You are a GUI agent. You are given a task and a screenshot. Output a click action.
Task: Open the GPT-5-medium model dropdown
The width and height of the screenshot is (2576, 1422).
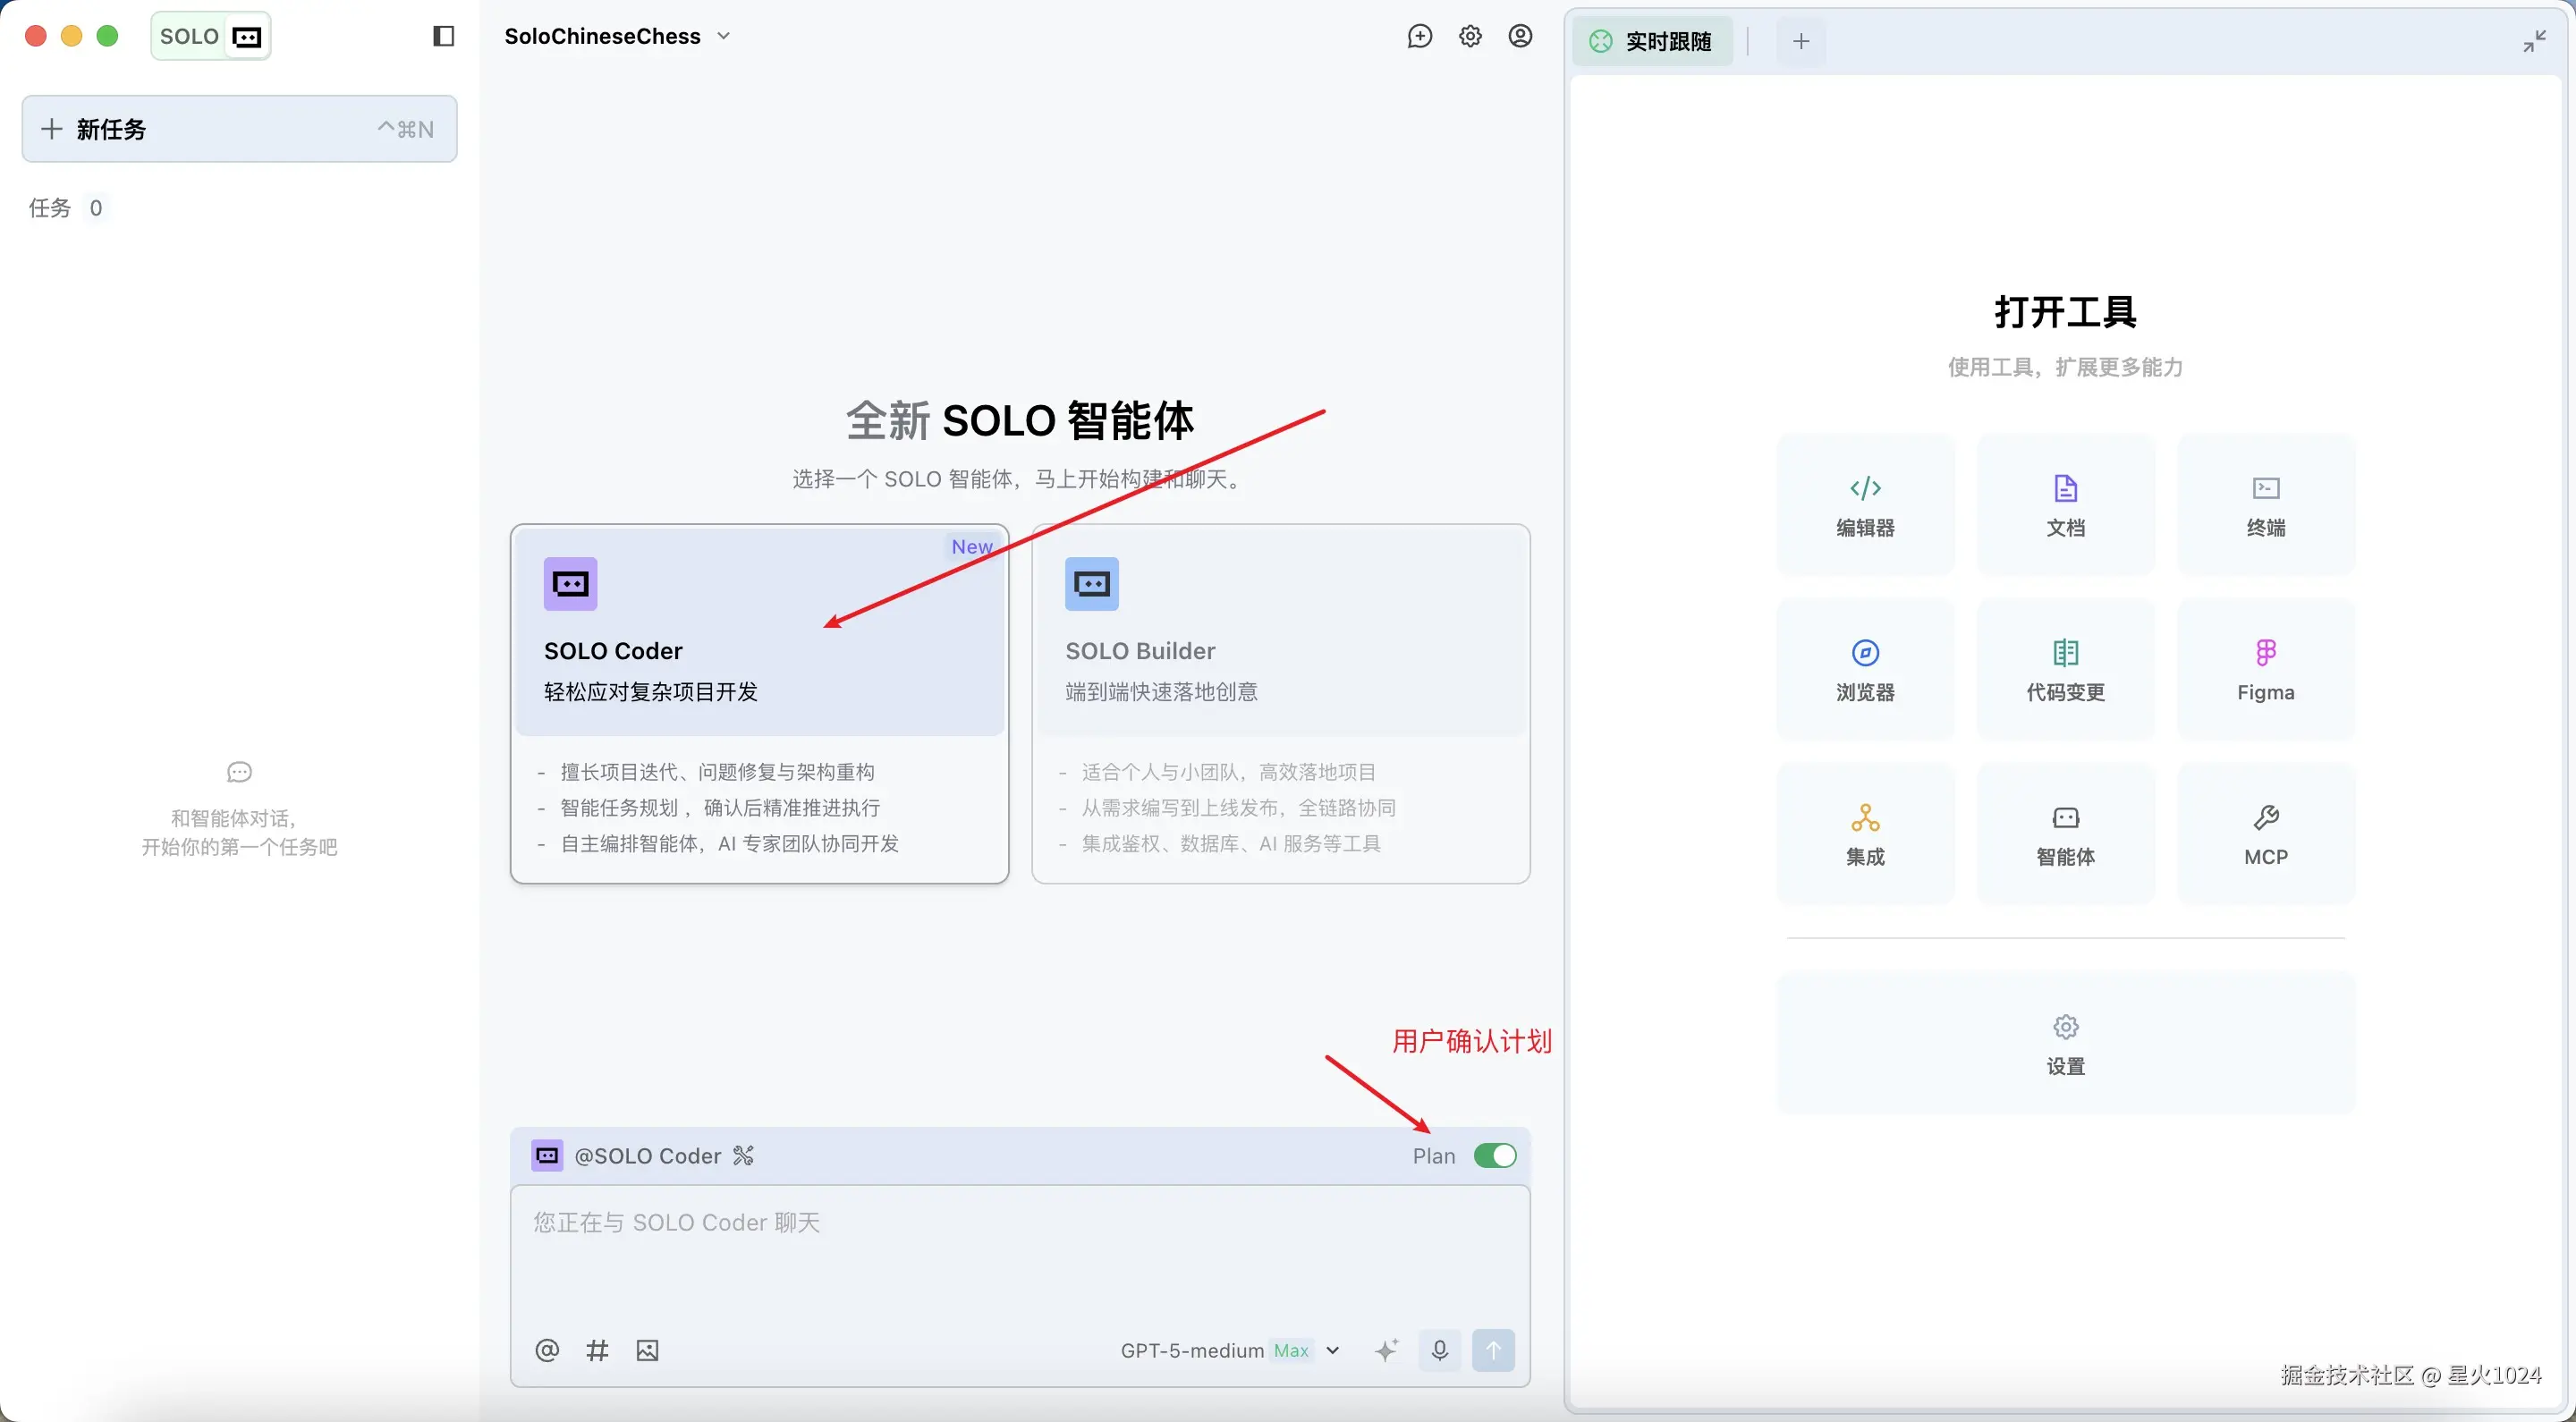pyautogui.click(x=1229, y=1350)
